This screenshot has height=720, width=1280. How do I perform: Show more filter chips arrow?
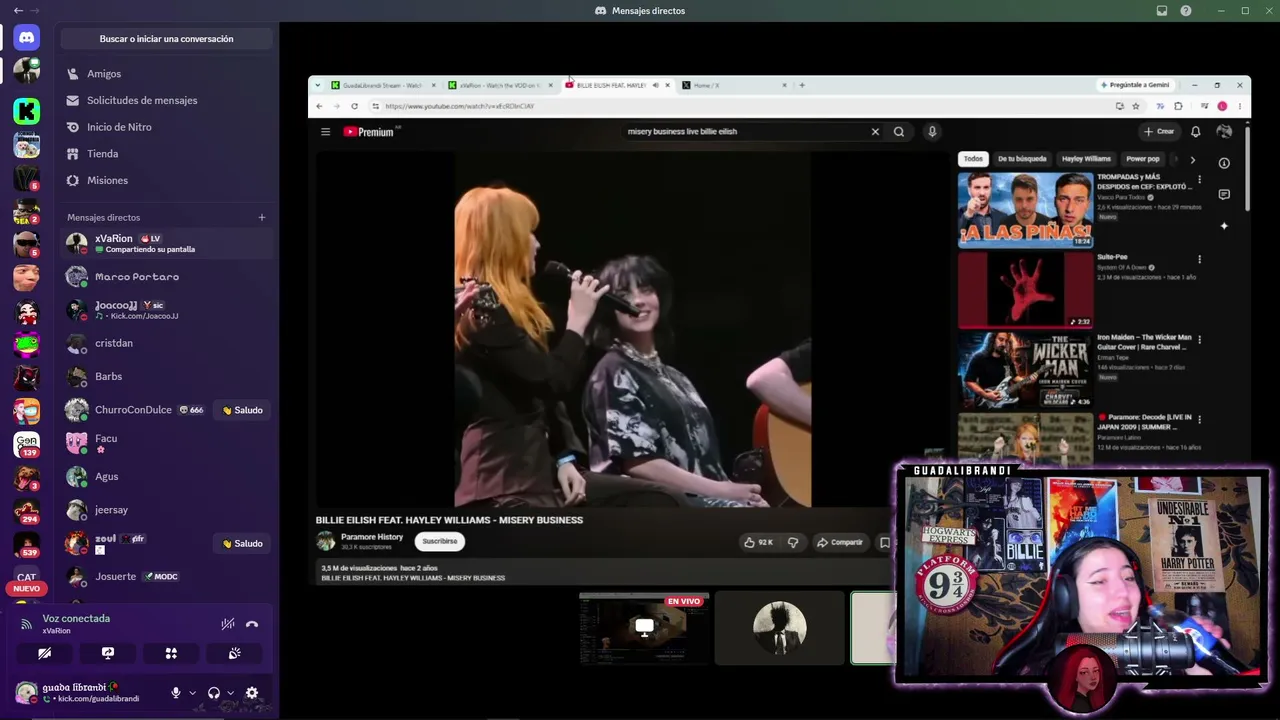point(1192,160)
